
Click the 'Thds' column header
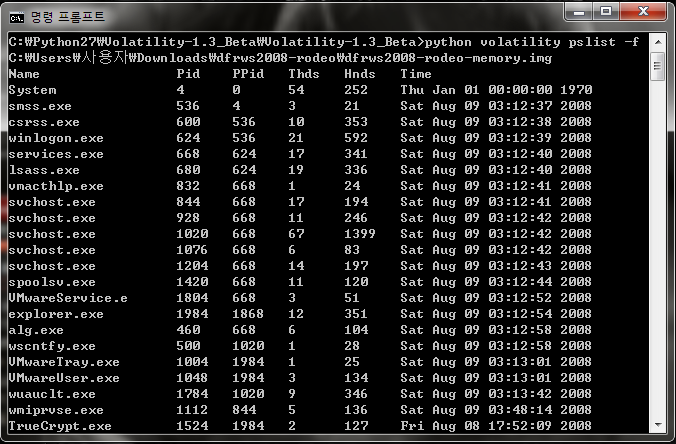(x=304, y=74)
